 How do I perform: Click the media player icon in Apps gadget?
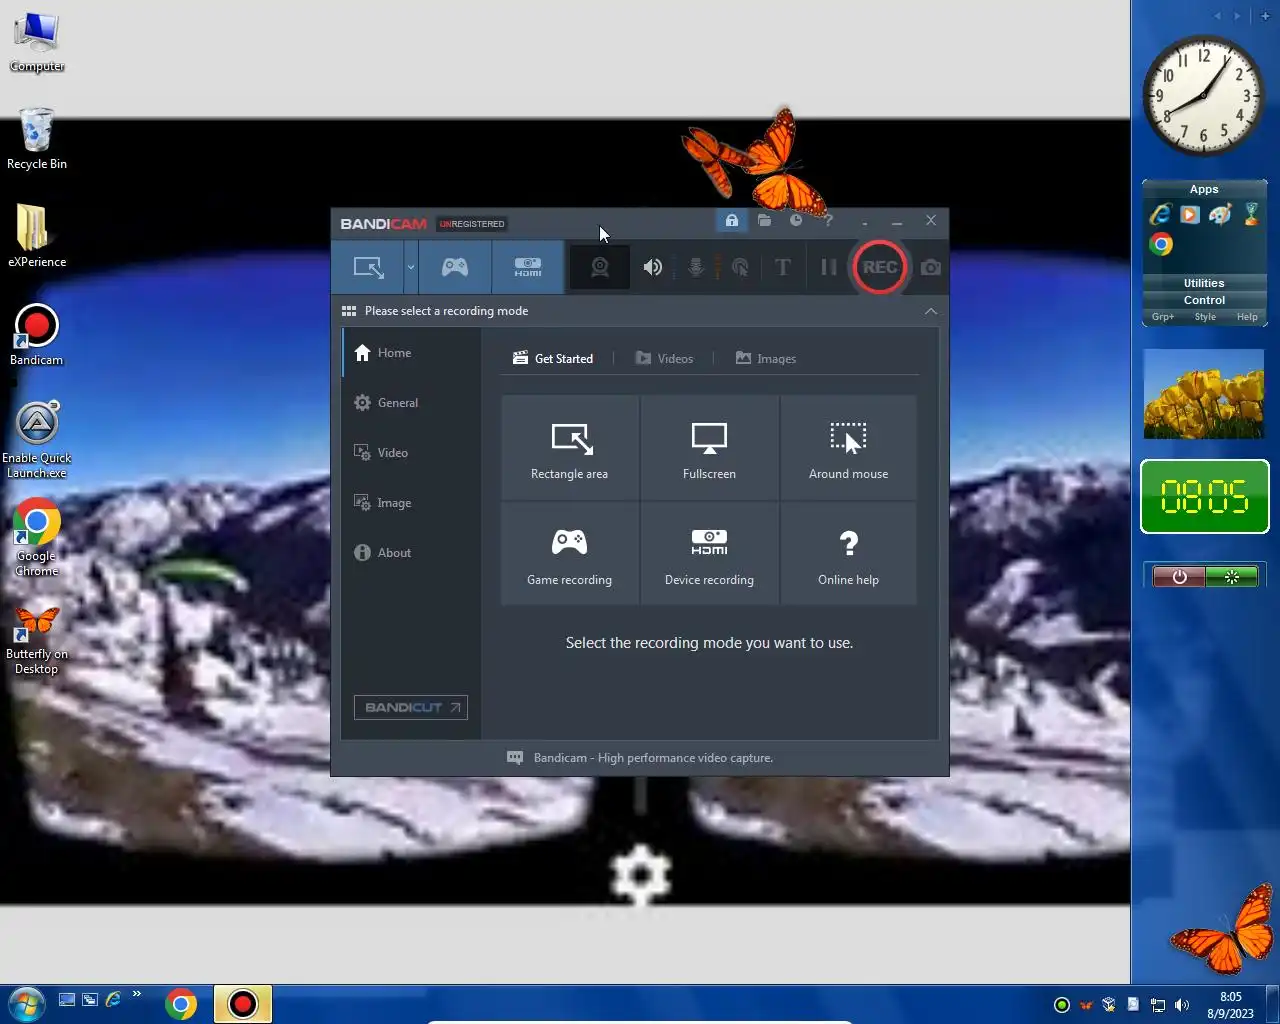coord(1190,214)
